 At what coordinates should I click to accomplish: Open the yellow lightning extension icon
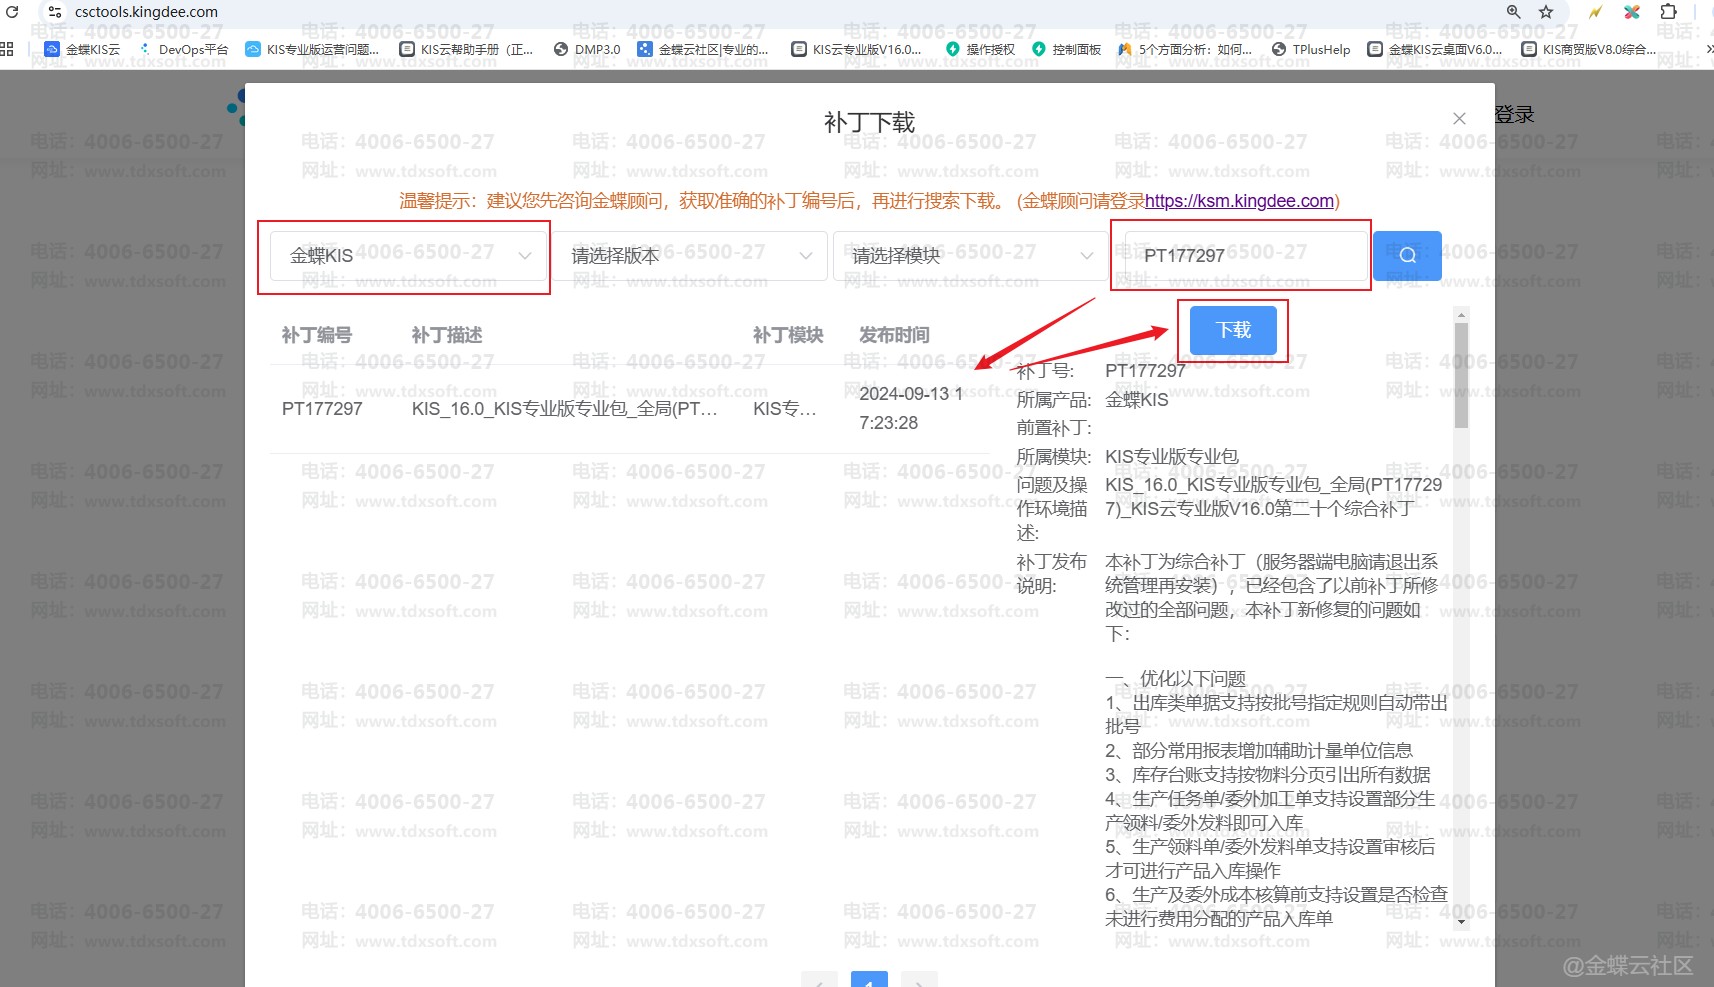pos(1596,12)
